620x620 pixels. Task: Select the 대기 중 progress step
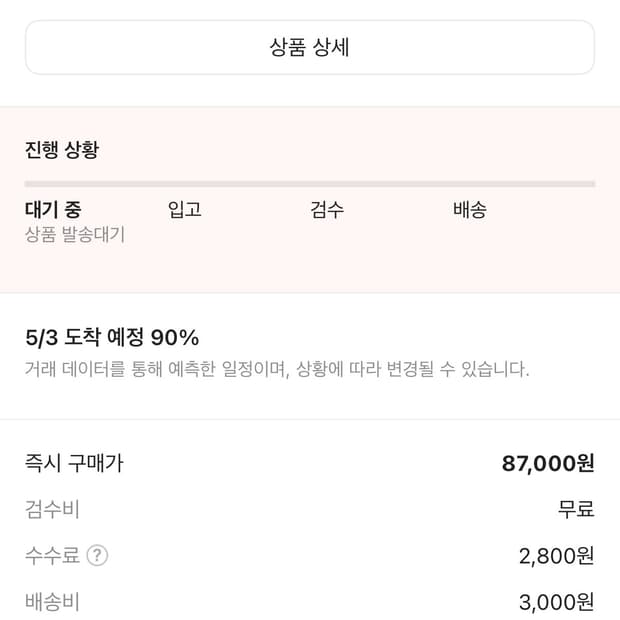tap(53, 210)
